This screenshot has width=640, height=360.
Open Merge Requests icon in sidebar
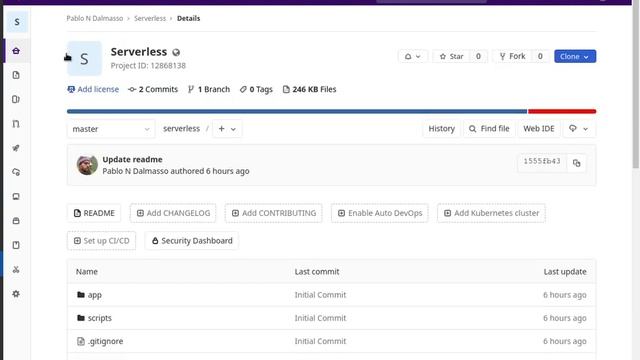click(16, 124)
